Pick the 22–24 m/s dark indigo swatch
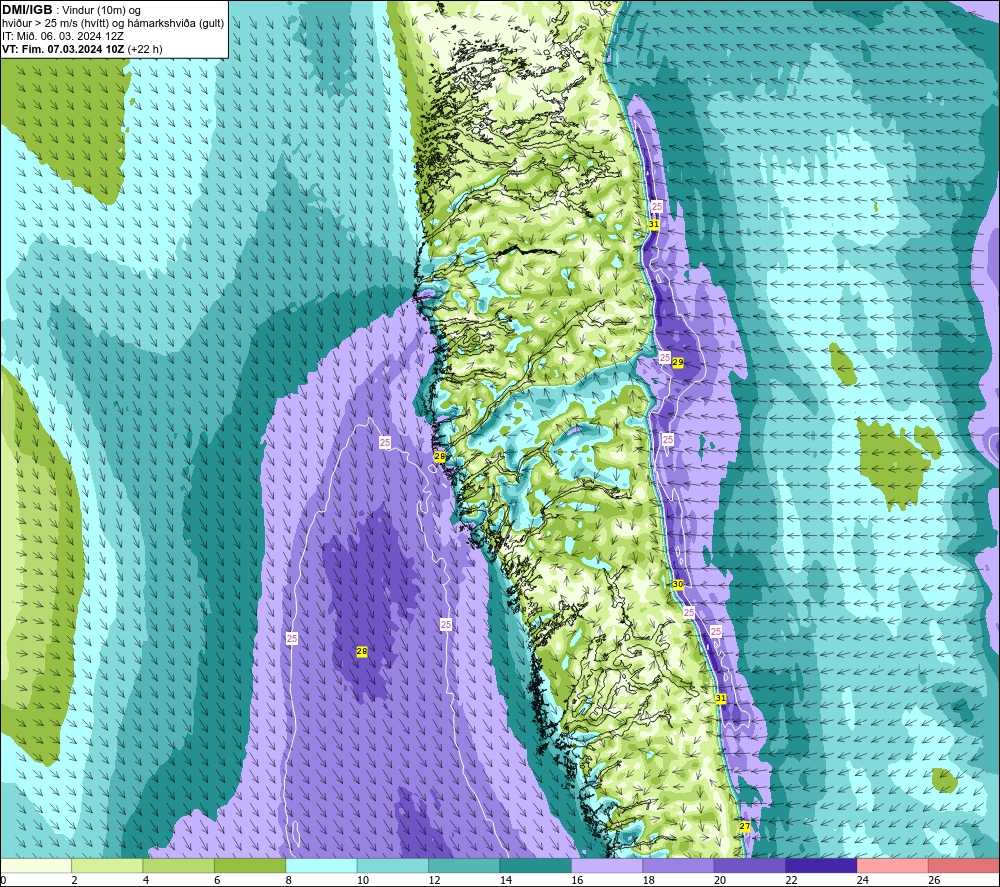This screenshot has width=1000, height=887. pyautogui.click(x=821, y=865)
